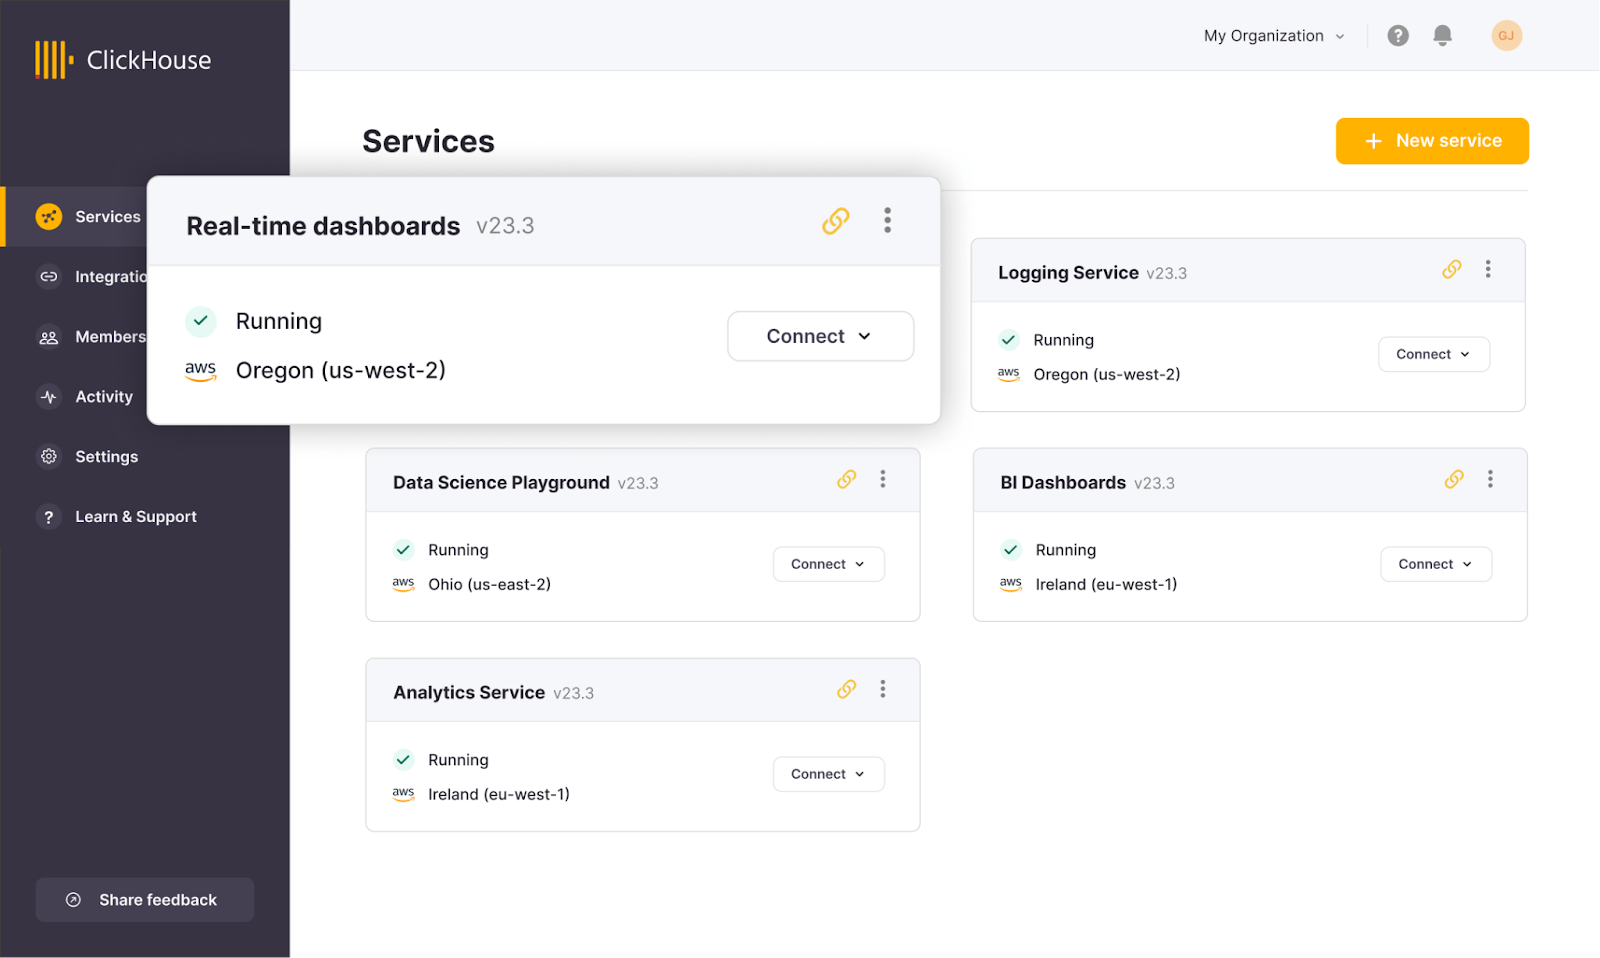
Task: Click the link icon on Logging Service card
Action: (x=1451, y=269)
